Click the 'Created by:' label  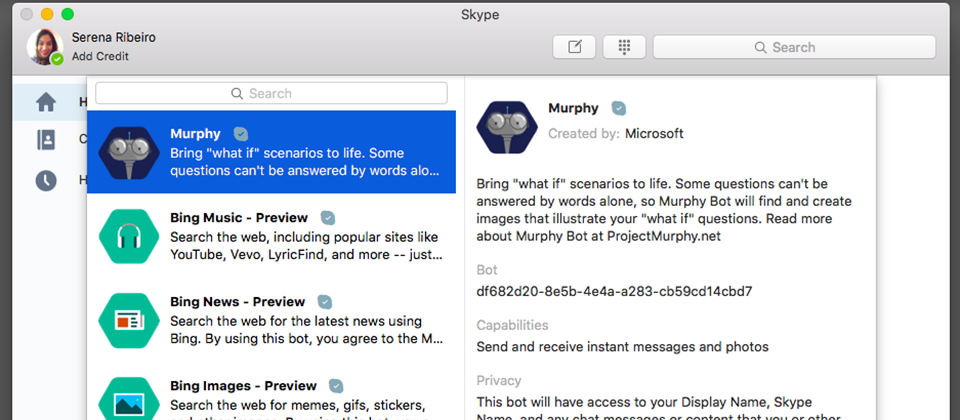583,133
